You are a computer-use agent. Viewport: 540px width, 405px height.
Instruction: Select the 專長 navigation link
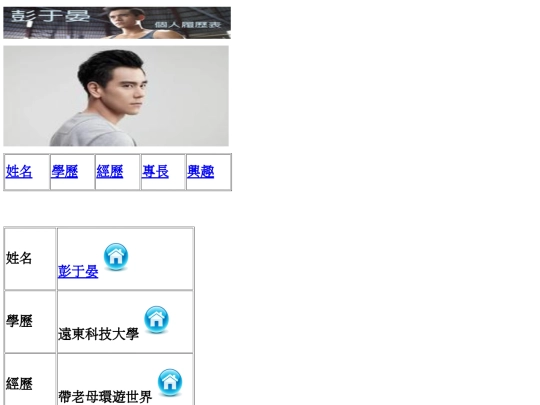point(155,172)
